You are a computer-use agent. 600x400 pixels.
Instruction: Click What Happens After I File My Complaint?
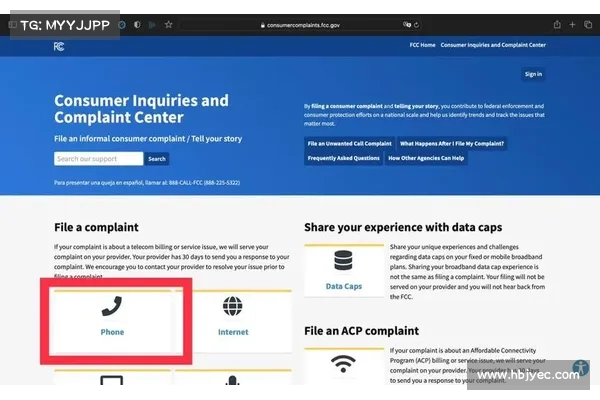[452, 144]
